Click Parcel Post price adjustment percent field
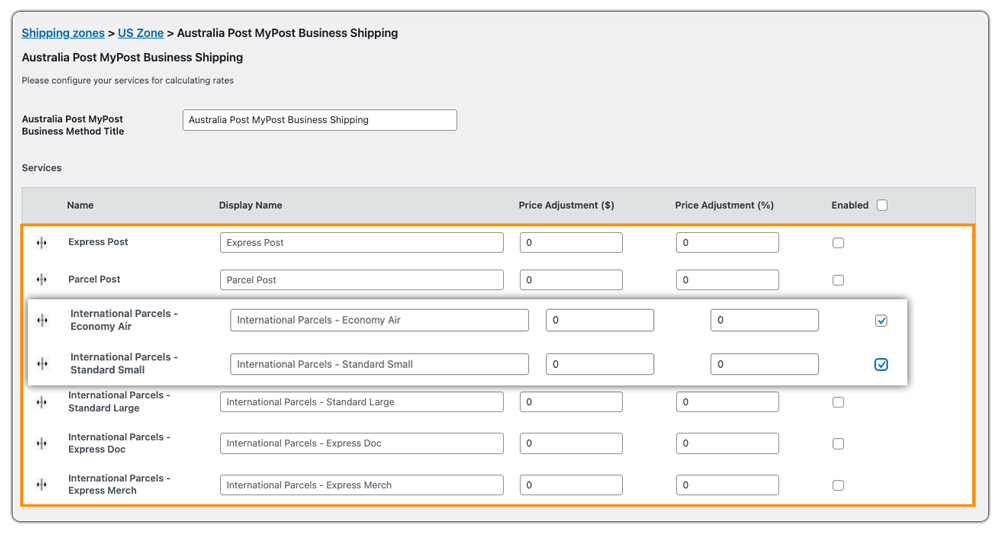The image size is (1000, 533). [727, 280]
